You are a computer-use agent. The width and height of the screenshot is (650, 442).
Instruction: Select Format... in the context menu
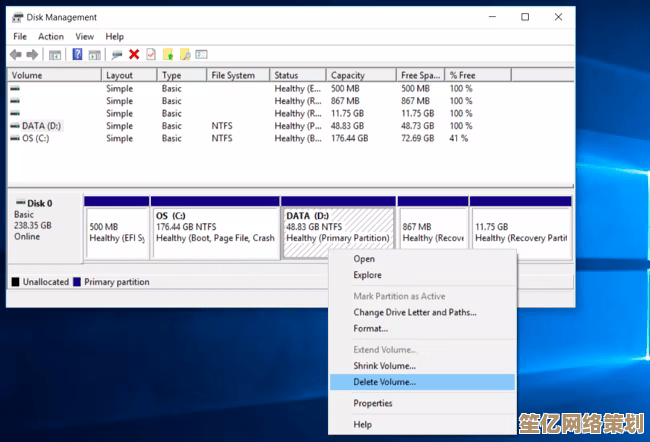[x=422, y=328]
